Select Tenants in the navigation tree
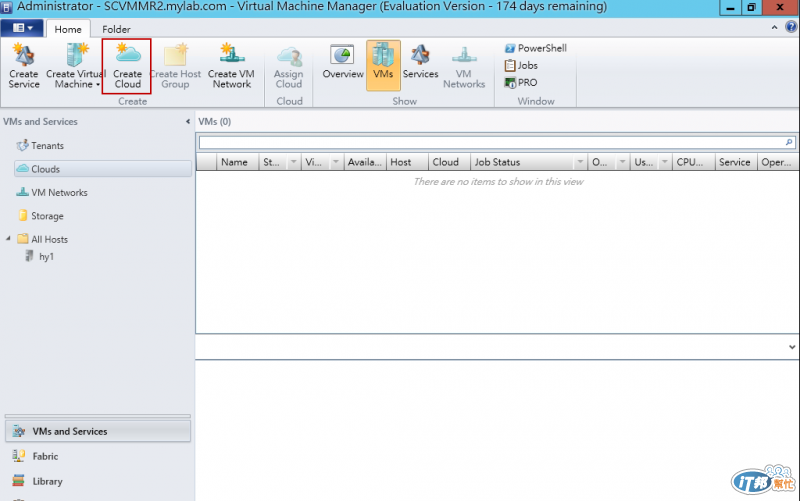 40,146
